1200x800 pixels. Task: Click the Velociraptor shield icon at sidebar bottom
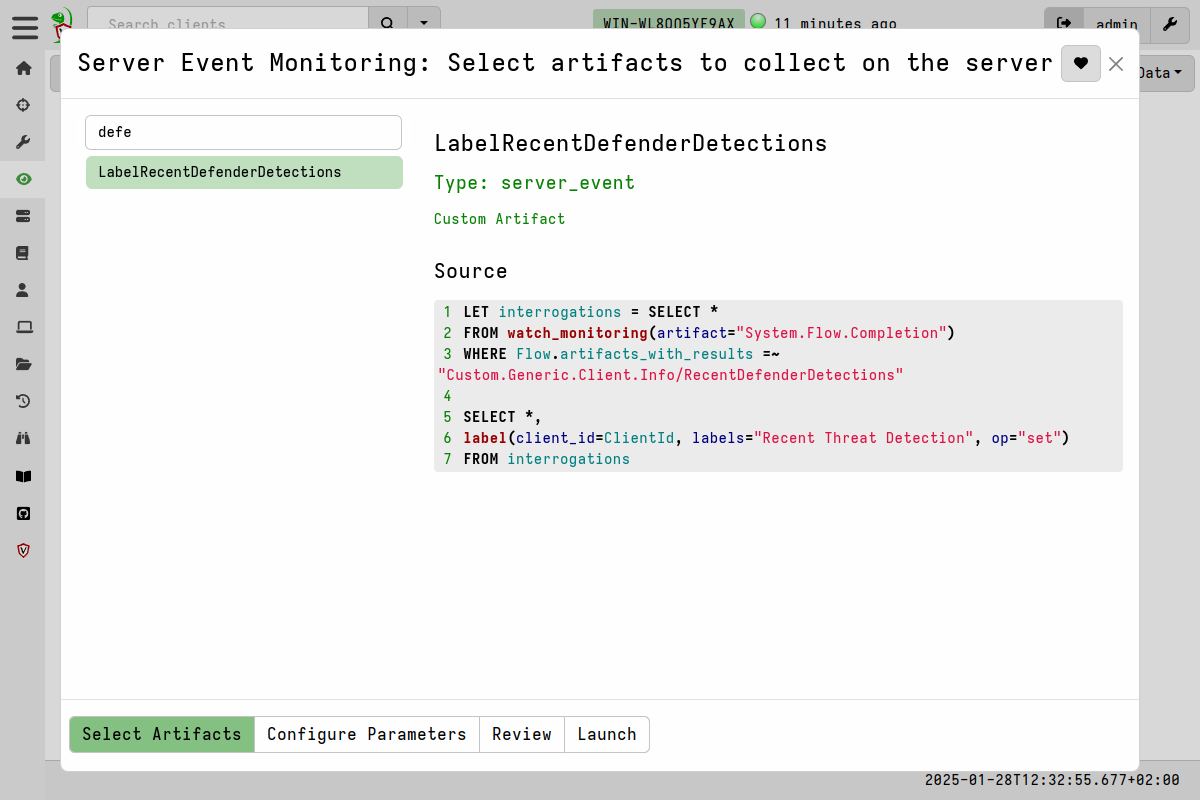coord(22,550)
